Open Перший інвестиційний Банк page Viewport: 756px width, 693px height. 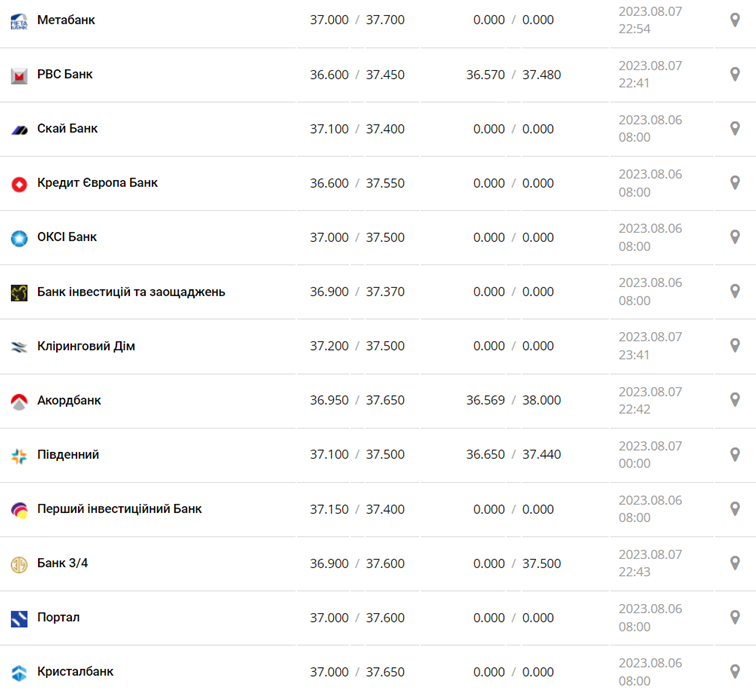[x=119, y=509]
